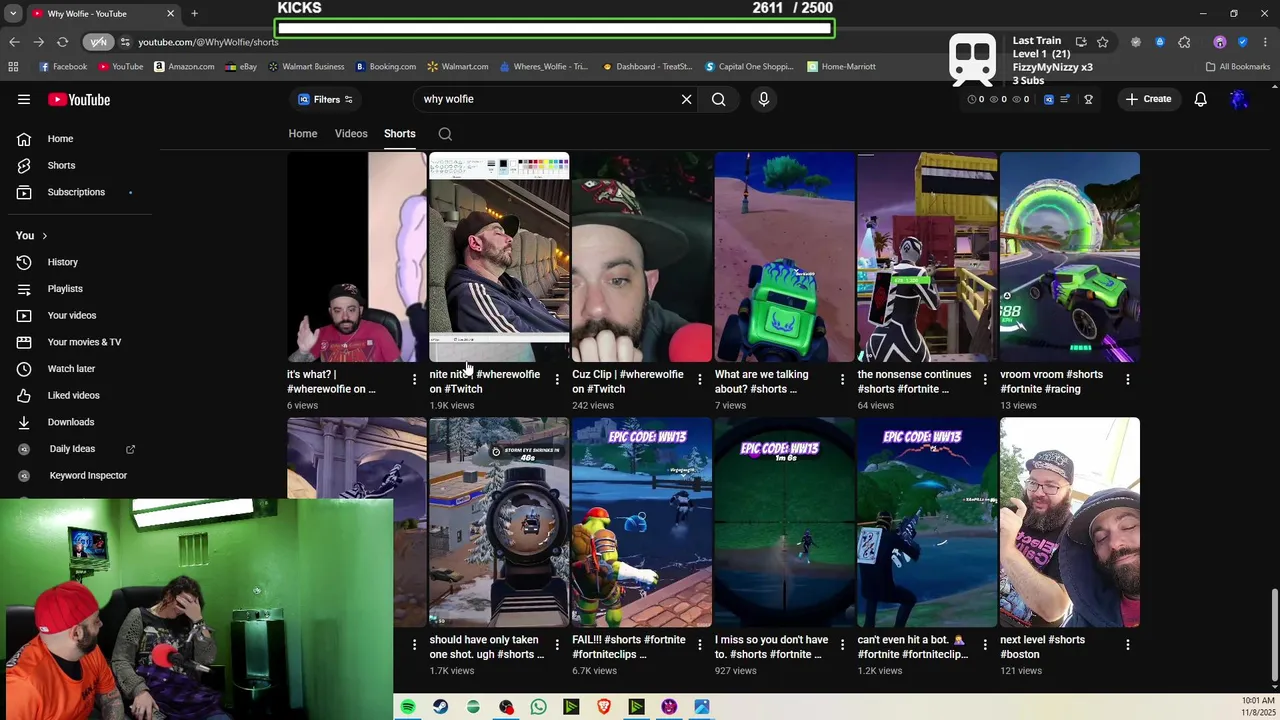This screenshot has width=1280, height=720.
Task: Open more options for 'nite nite' short
Action: [x=557, y=380]
